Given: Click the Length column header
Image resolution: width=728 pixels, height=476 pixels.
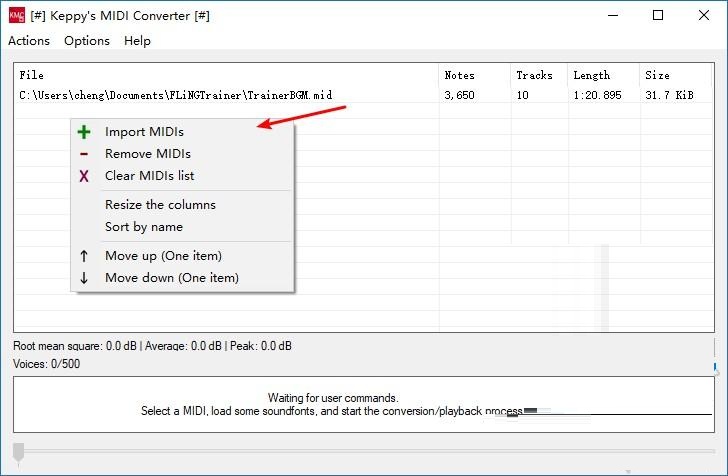Looking at the screenshot, I should (x=604, y=75).
